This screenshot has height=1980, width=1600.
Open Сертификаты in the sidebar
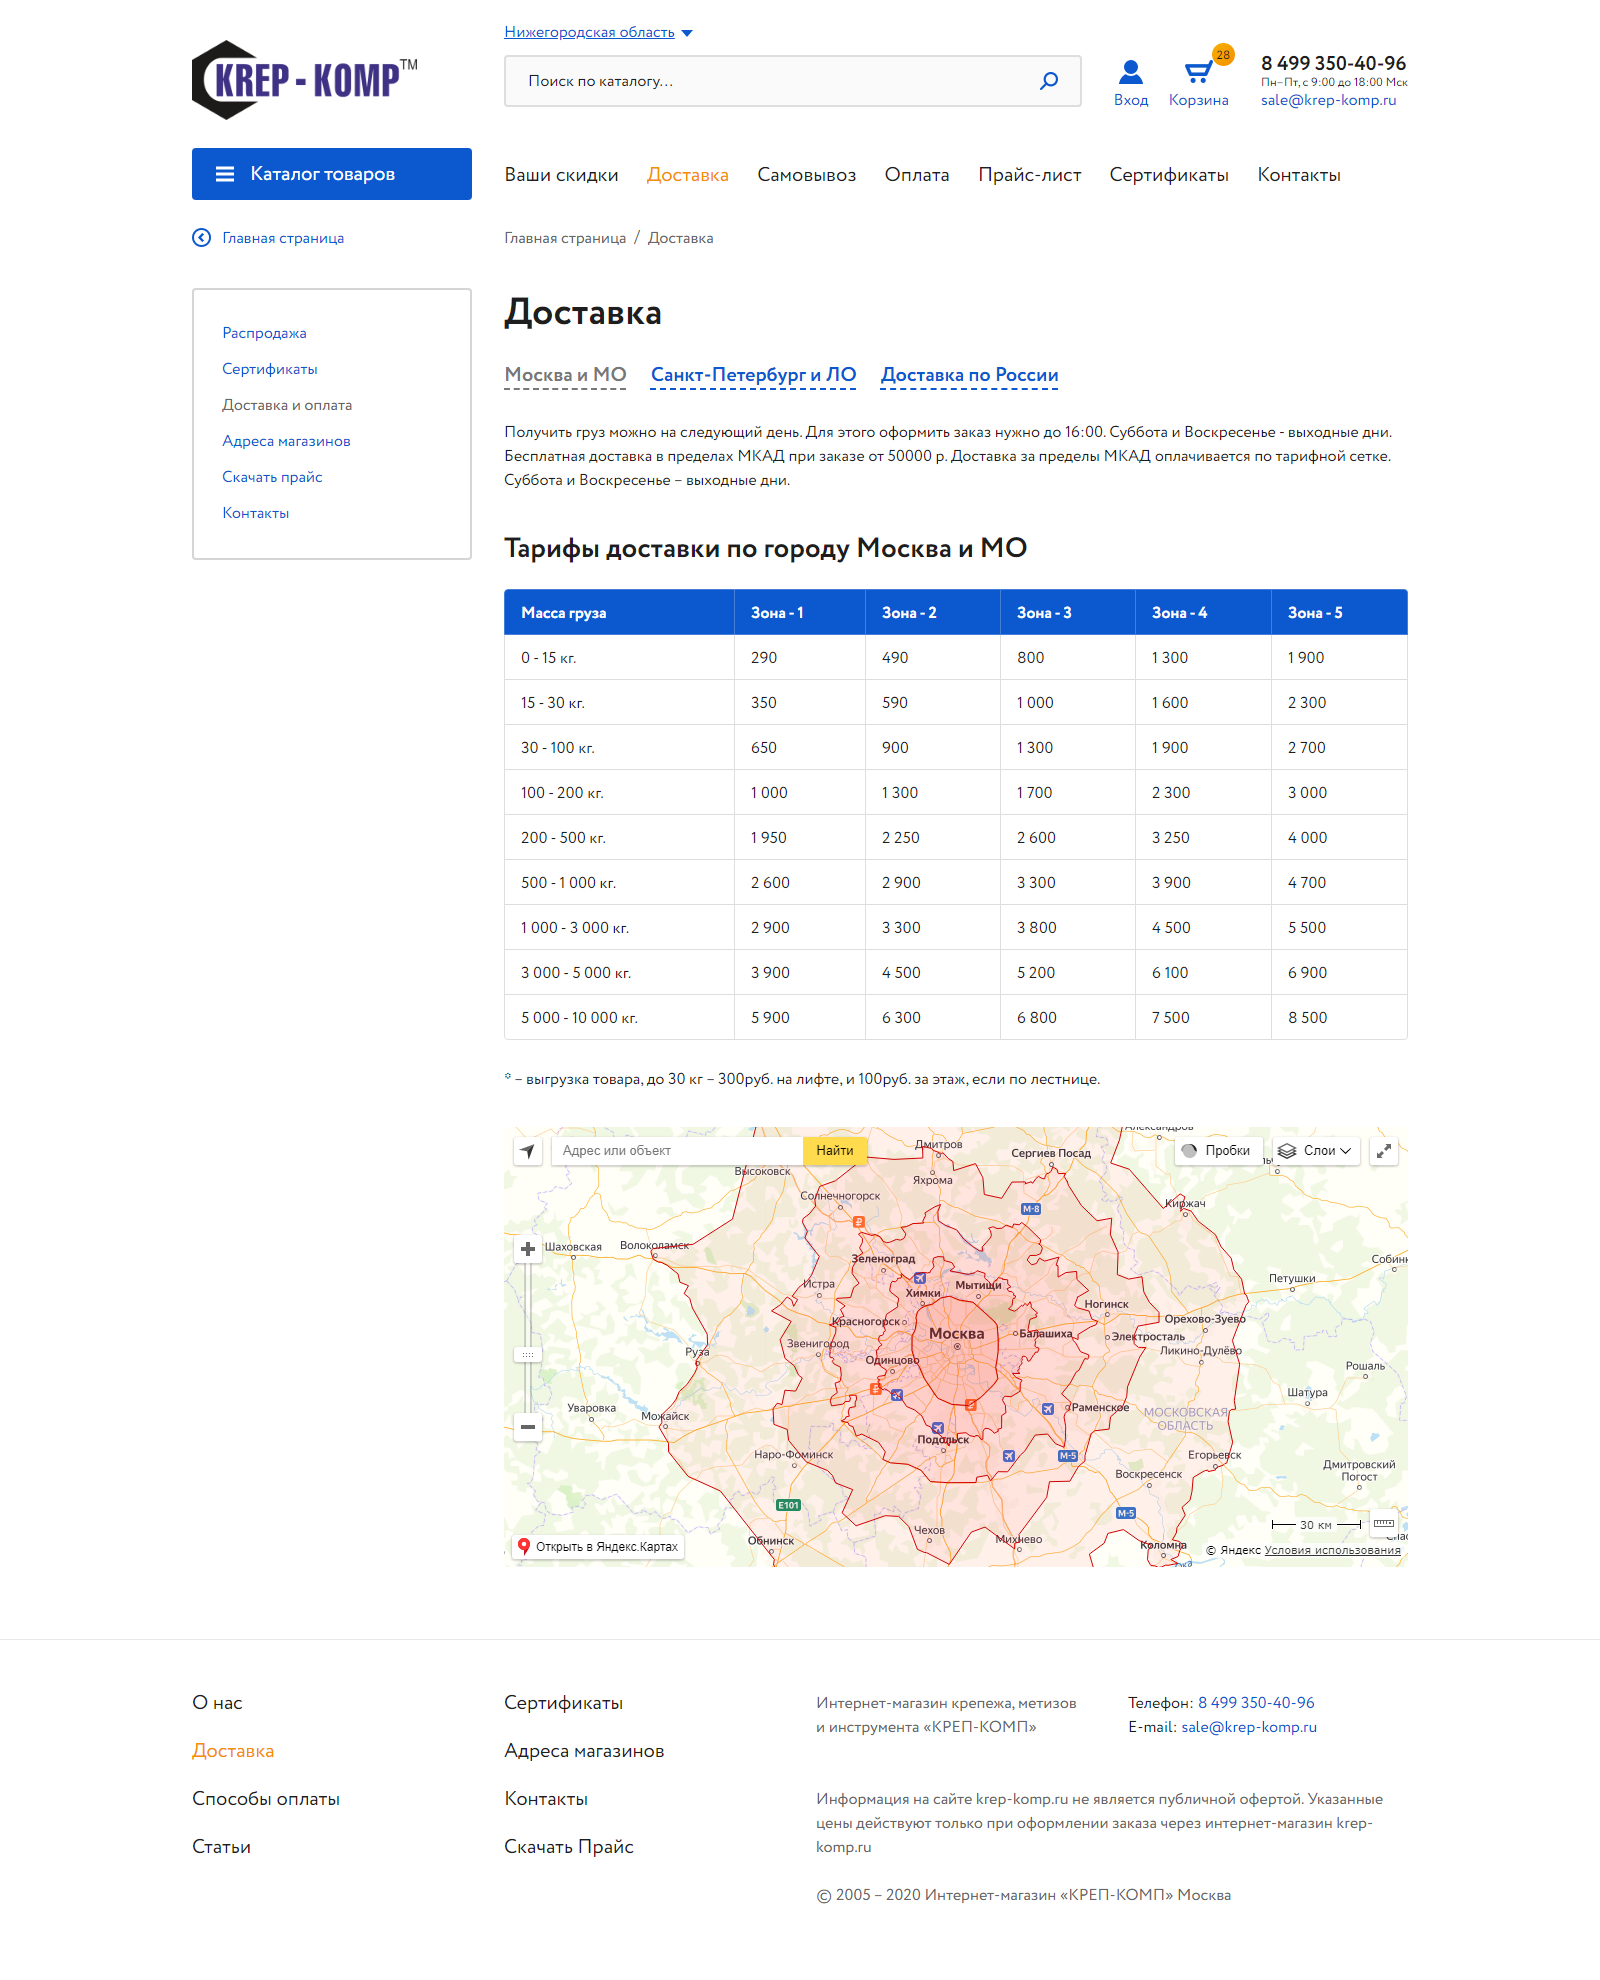(x=270, y=369)
